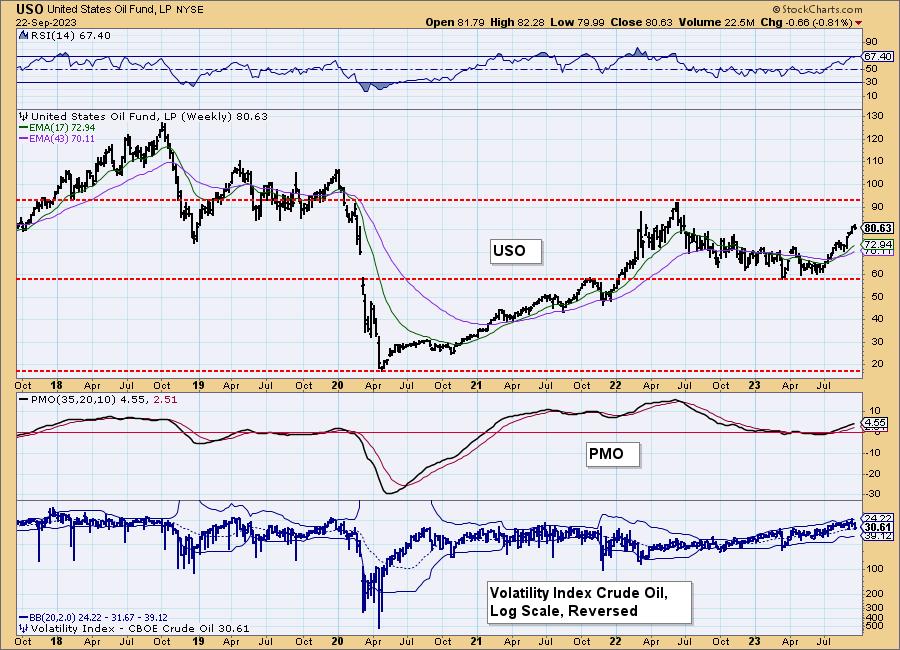Click the red down-arrow change indicator
This screenshot has width=900, height=650.
[859, 23]
